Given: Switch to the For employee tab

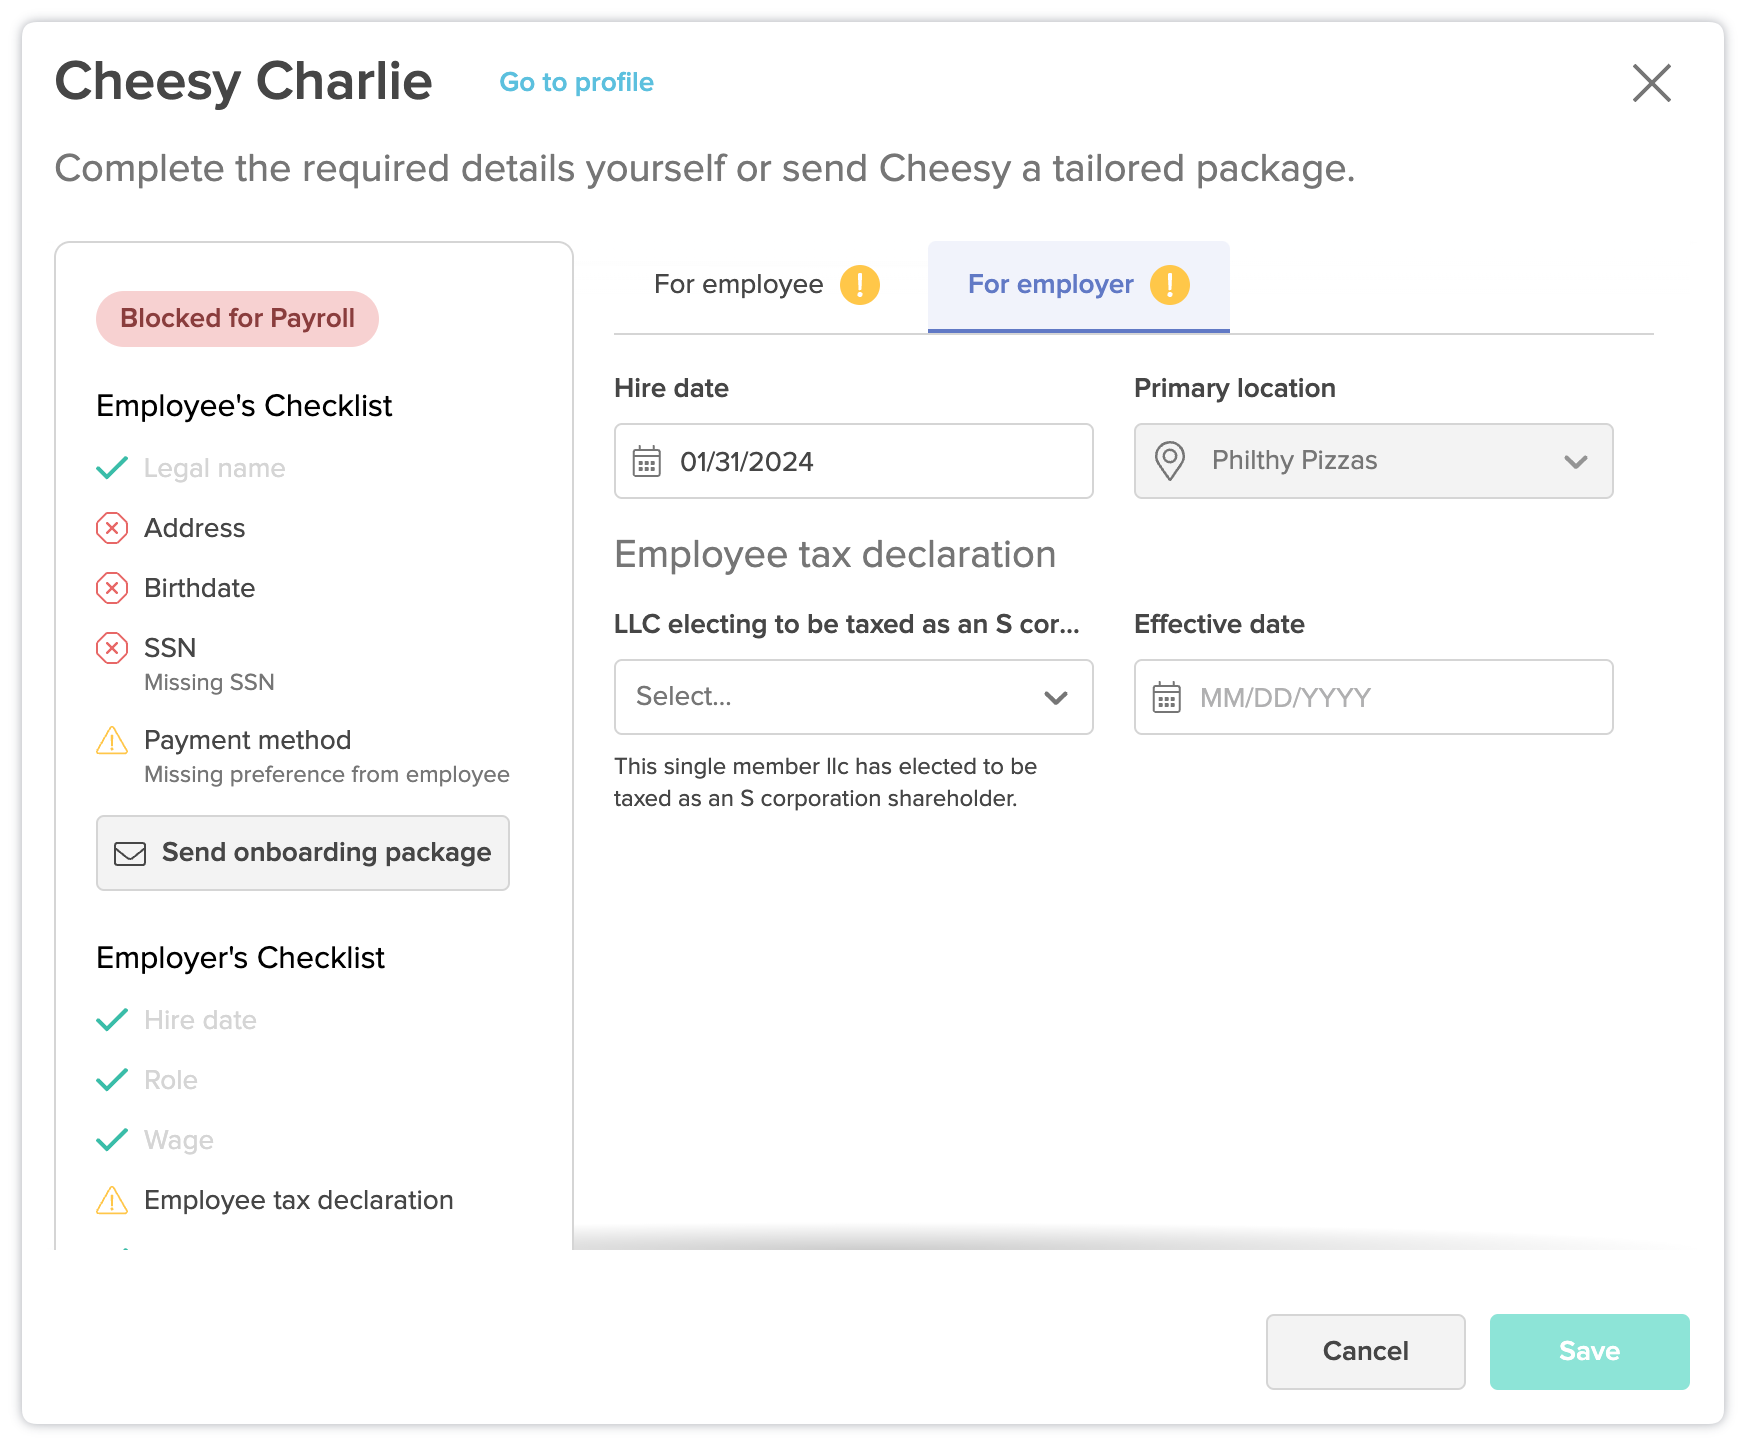Looking at the screenshot, I should click(766, 285).
